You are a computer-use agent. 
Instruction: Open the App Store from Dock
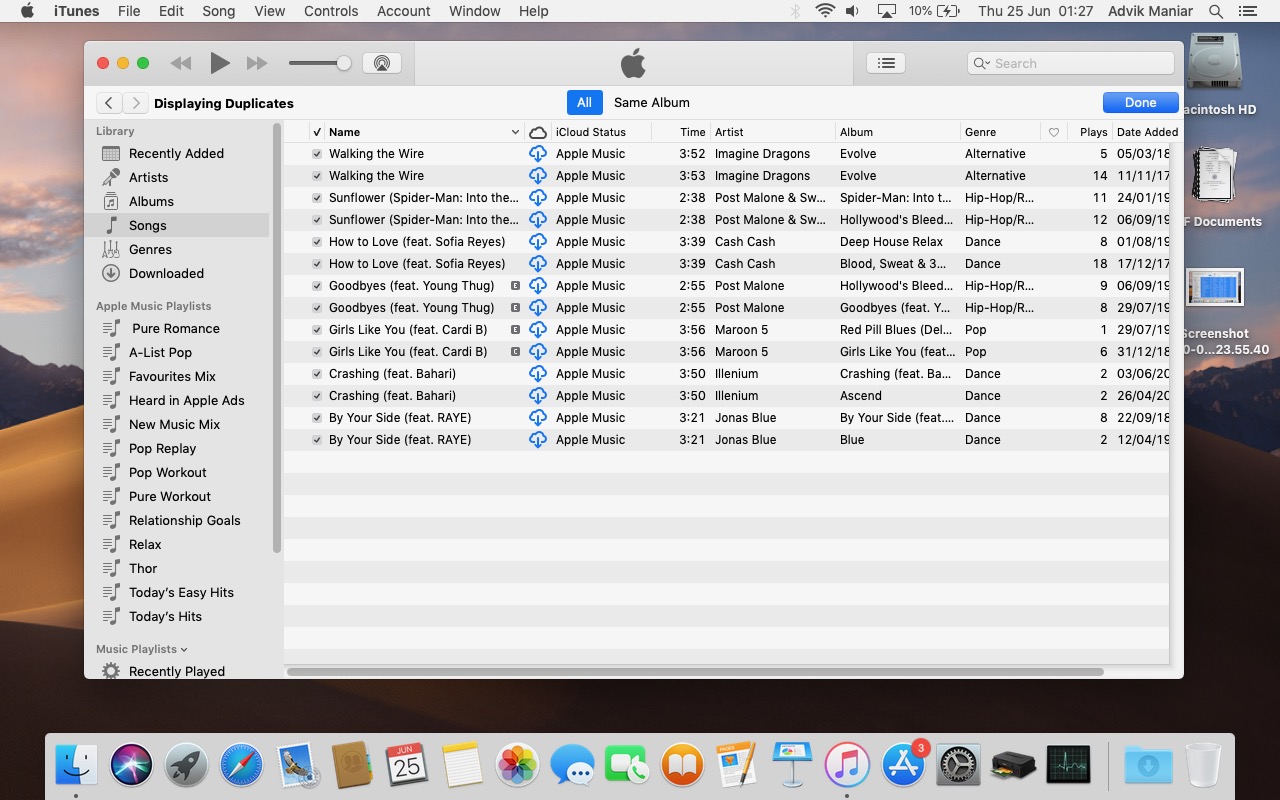click(x=903, y=766)
